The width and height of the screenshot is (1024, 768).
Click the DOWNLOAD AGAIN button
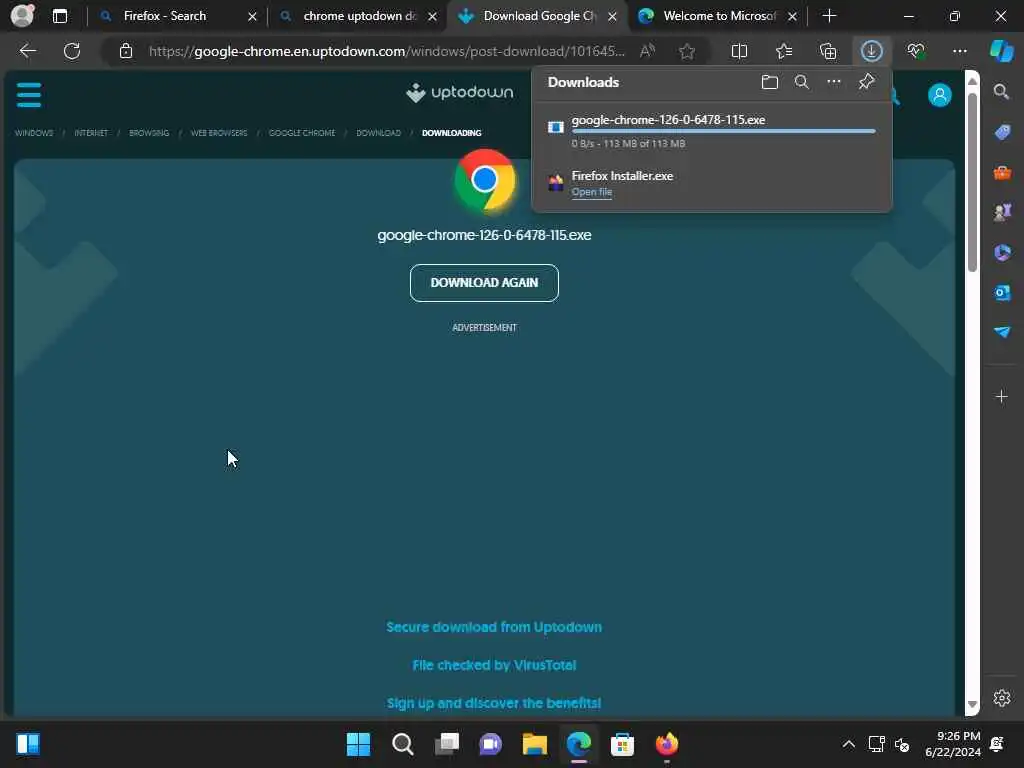point(484,283)
